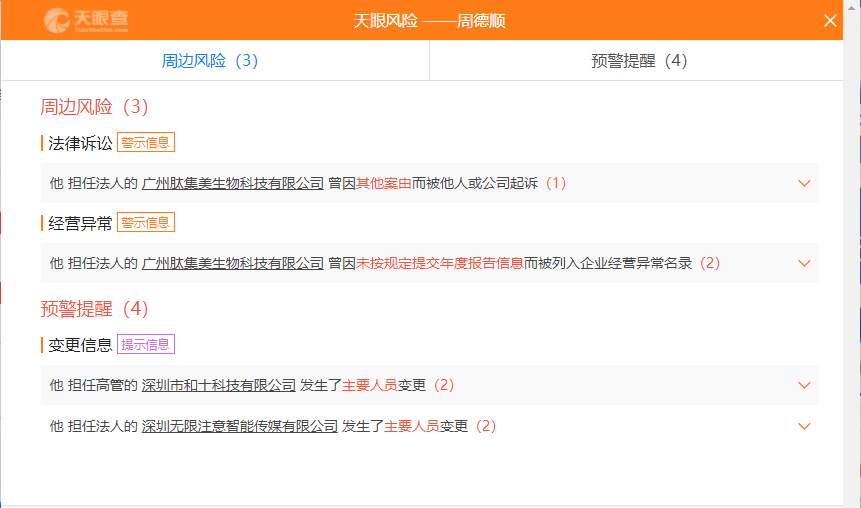Viewport: 861px width, 508px height.
Task: Open 深圳市和十科技有限公司 company link
Action: pyautogui.click(x=219, y=386)
